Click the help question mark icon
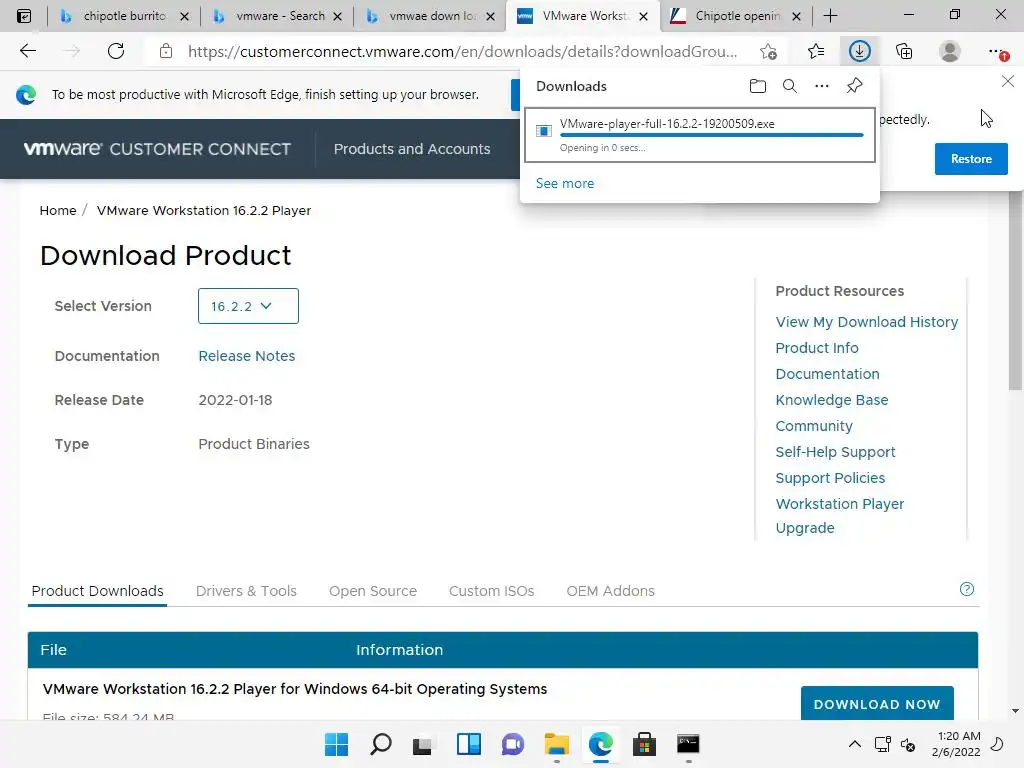Image resolution: width=1024 pixels, height=768 pixels. (967, 589)
